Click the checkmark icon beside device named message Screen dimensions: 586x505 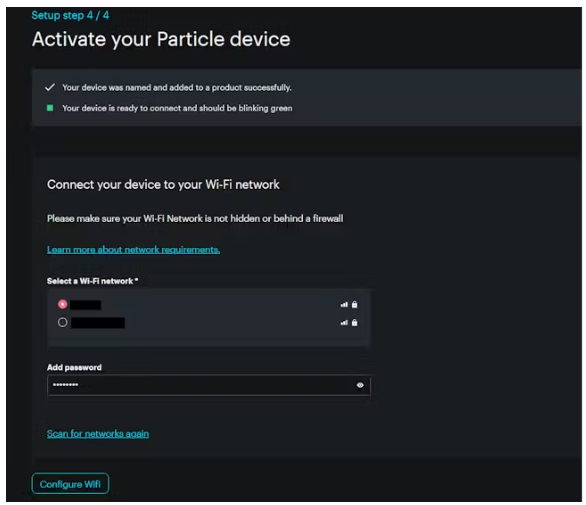50,87
